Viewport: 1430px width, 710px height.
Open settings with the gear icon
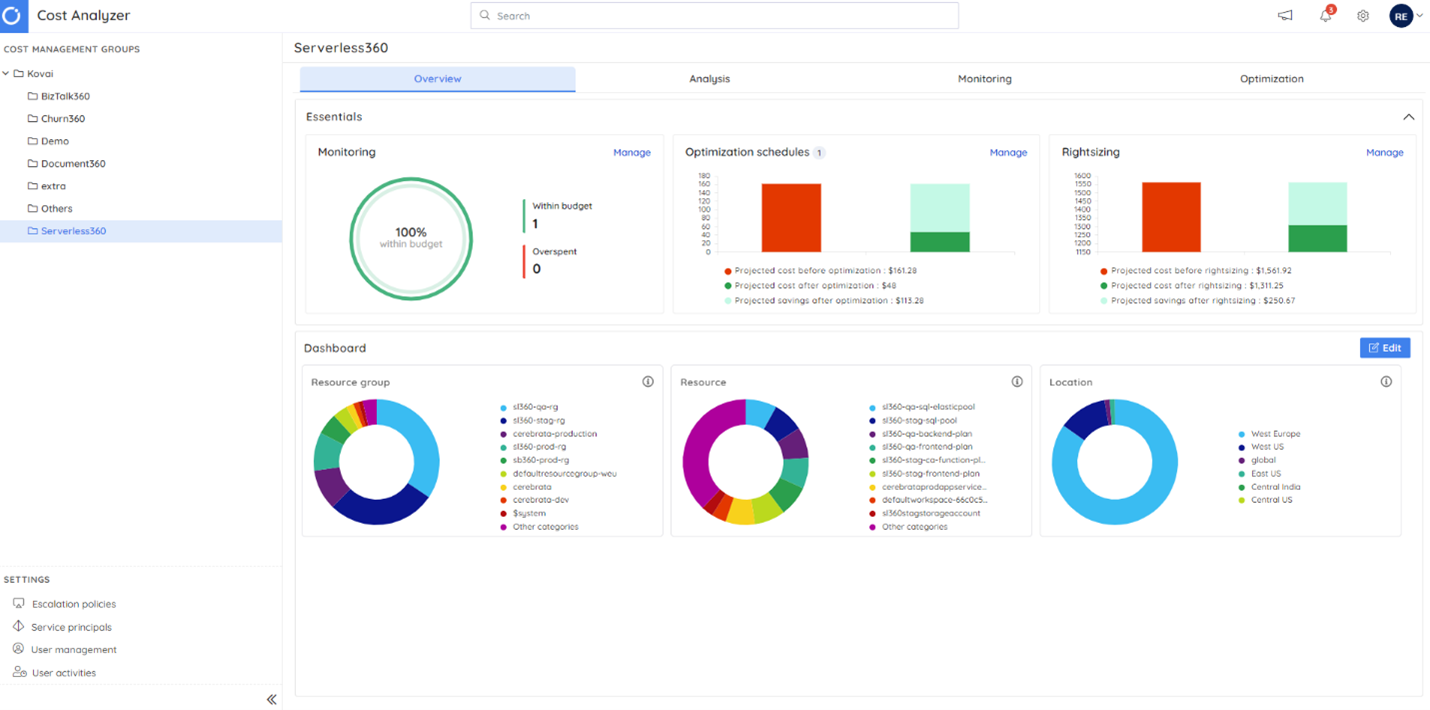pos(1362,15)
